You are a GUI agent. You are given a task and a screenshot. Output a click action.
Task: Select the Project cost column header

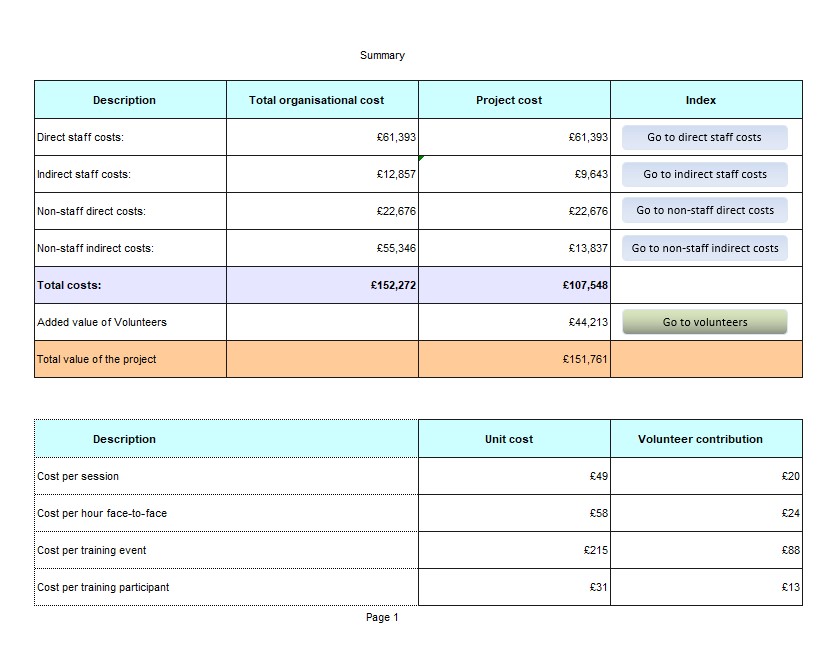515,100
